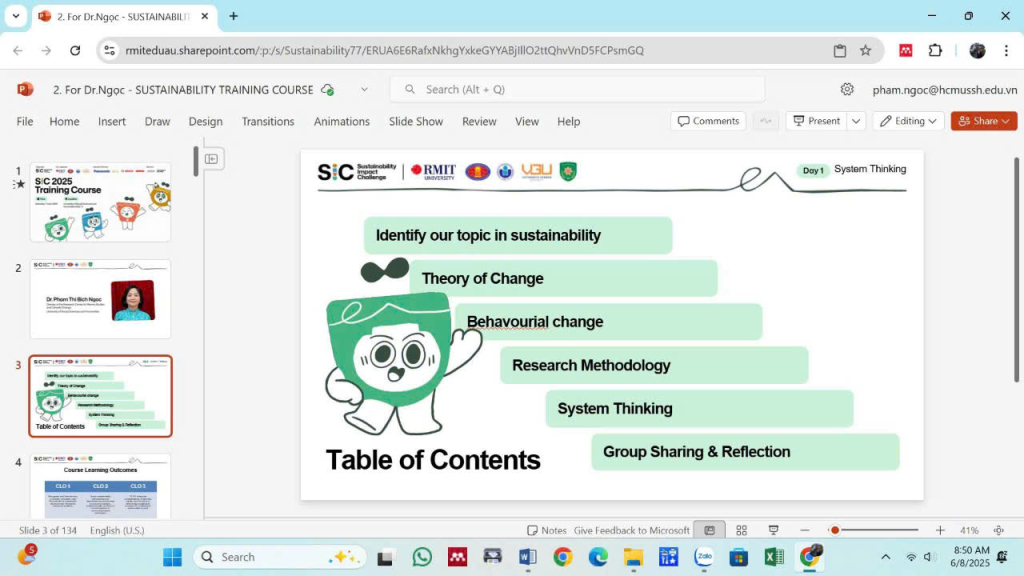The image size is (1024, 576).
Task: Click the Share button
Action: point(984,121)
